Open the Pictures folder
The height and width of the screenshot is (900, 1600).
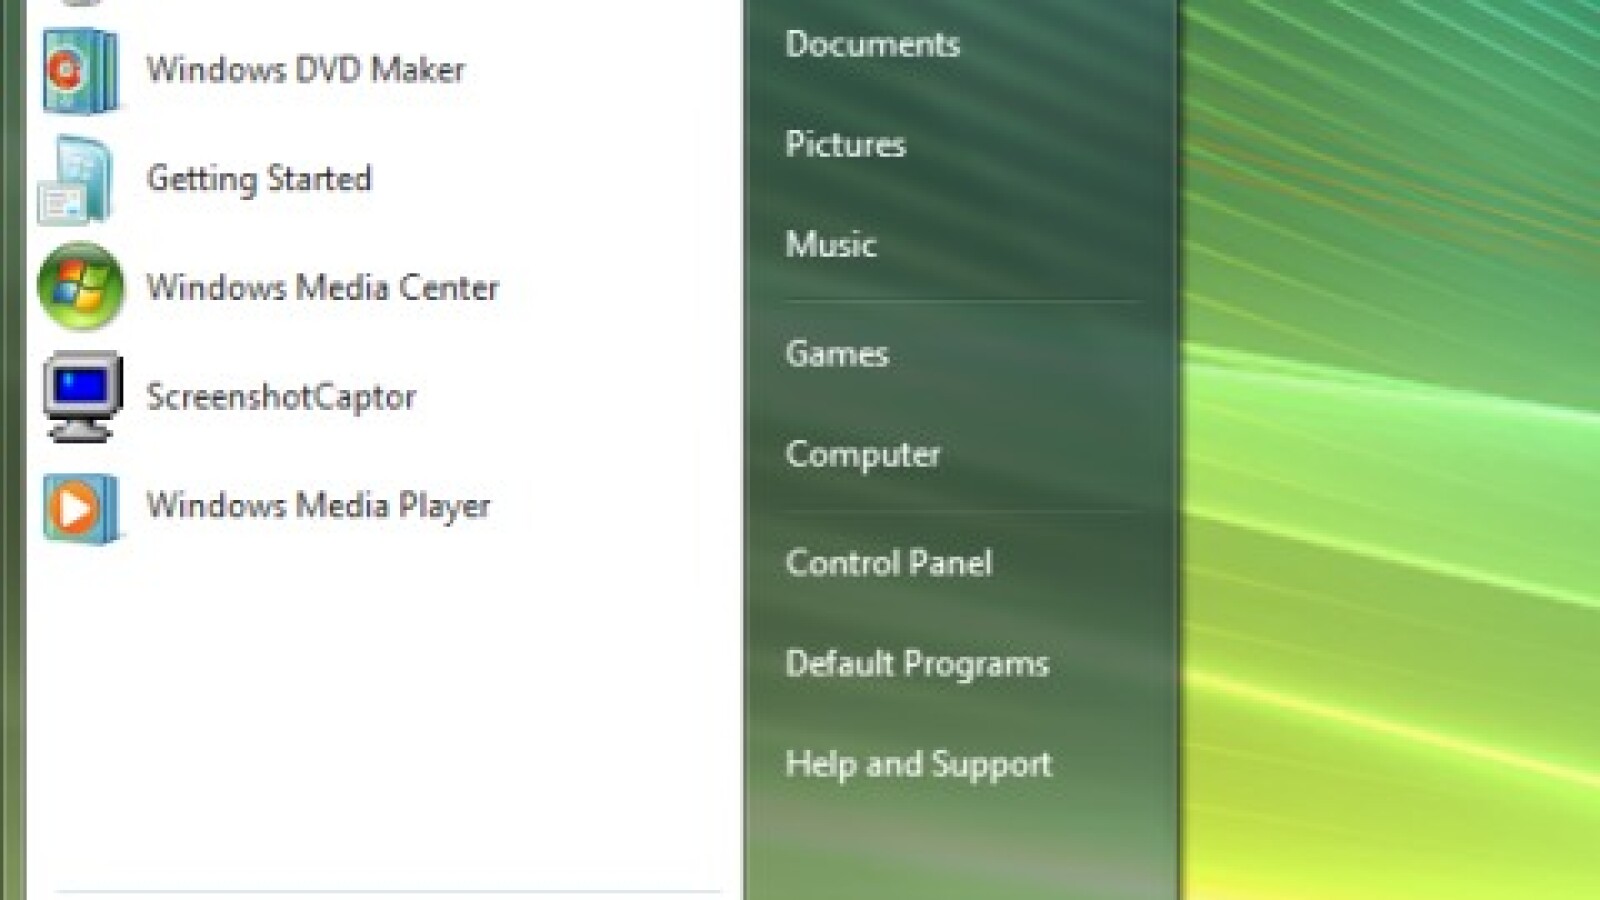[846, 145]
